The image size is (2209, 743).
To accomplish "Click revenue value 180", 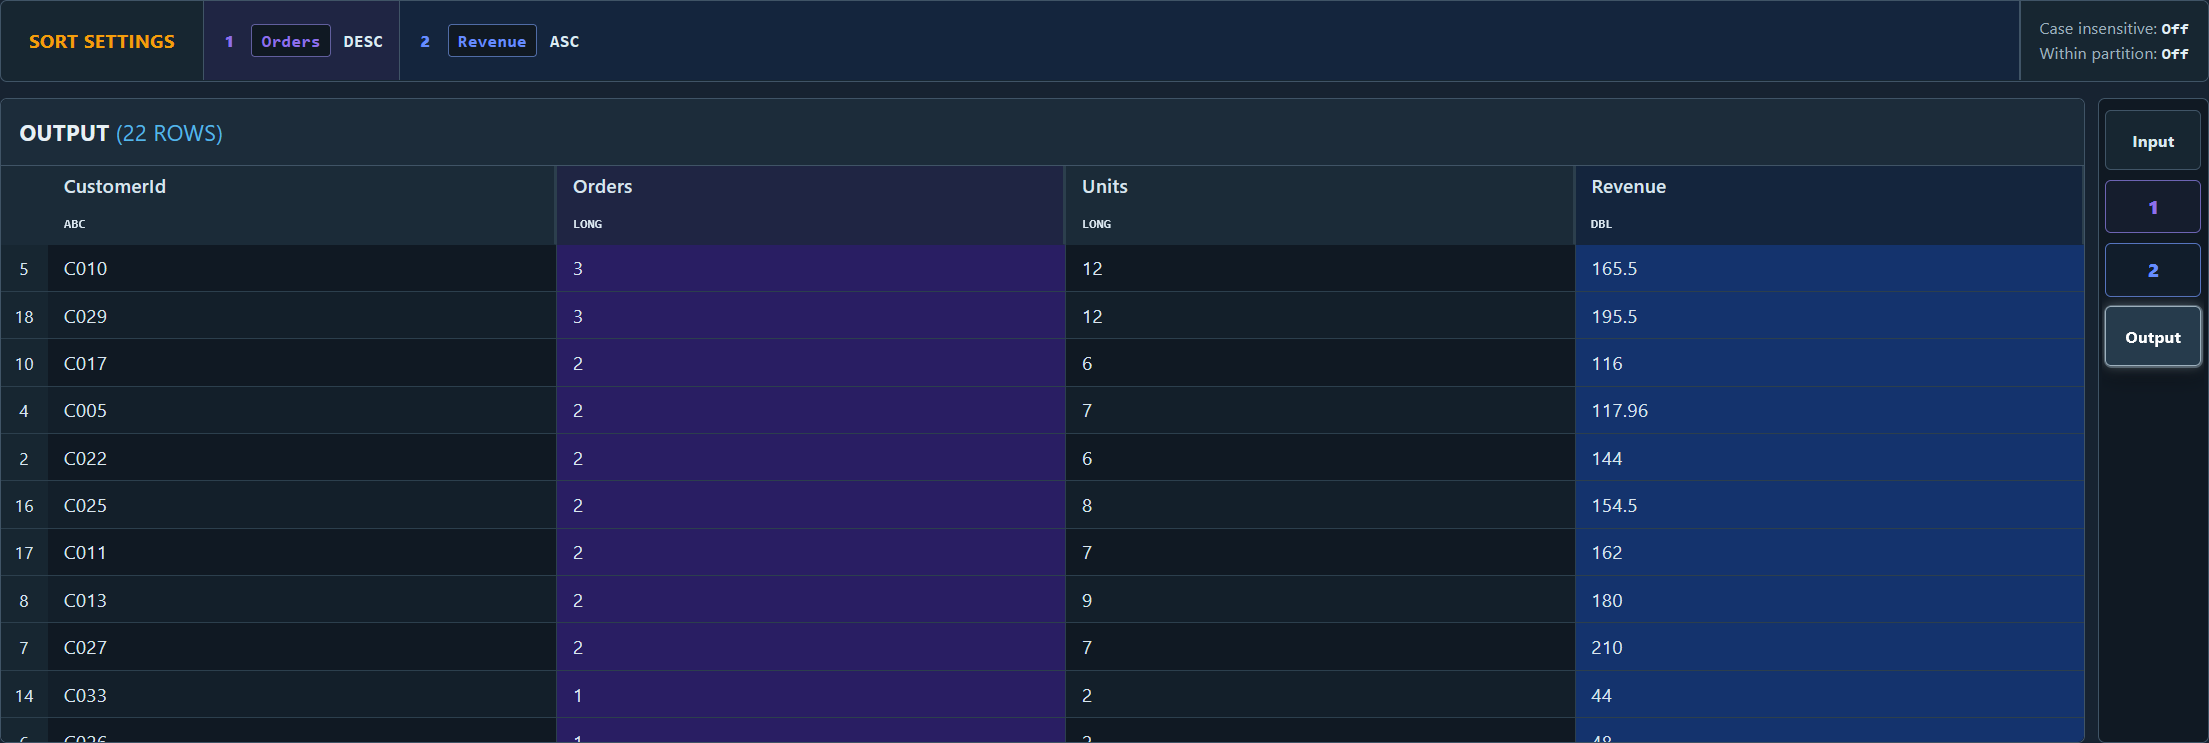I will [1829, 600].
